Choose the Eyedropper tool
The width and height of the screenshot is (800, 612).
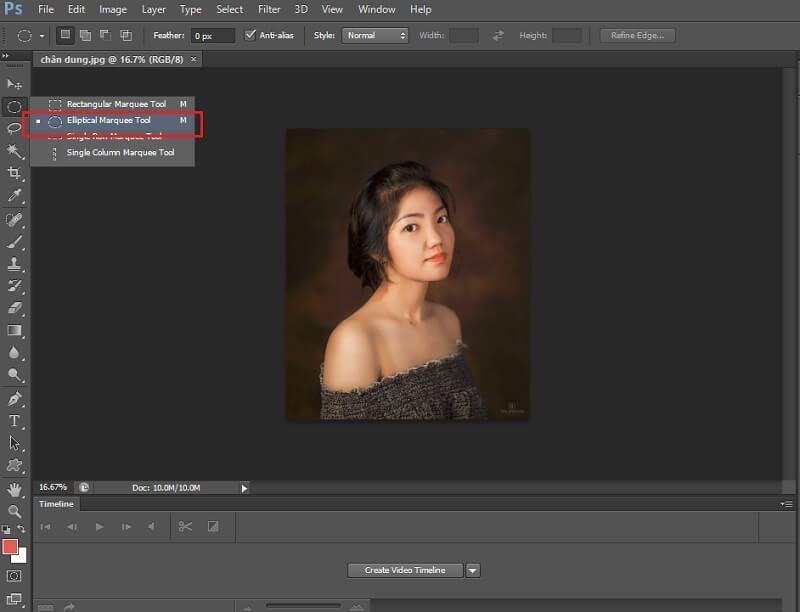tap(14, 195)
